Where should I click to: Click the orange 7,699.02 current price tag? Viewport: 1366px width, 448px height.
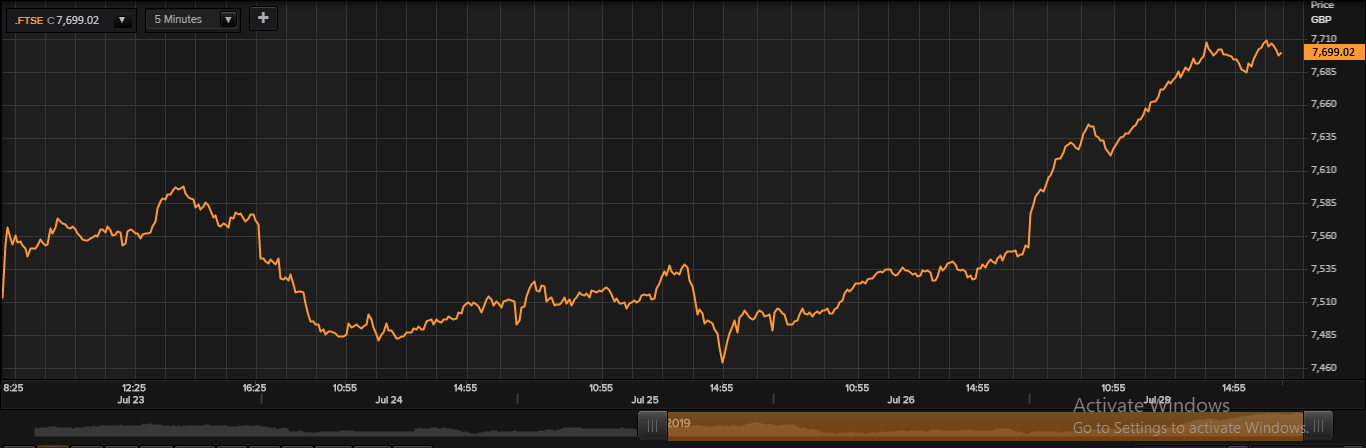(x=1333, y=51)
